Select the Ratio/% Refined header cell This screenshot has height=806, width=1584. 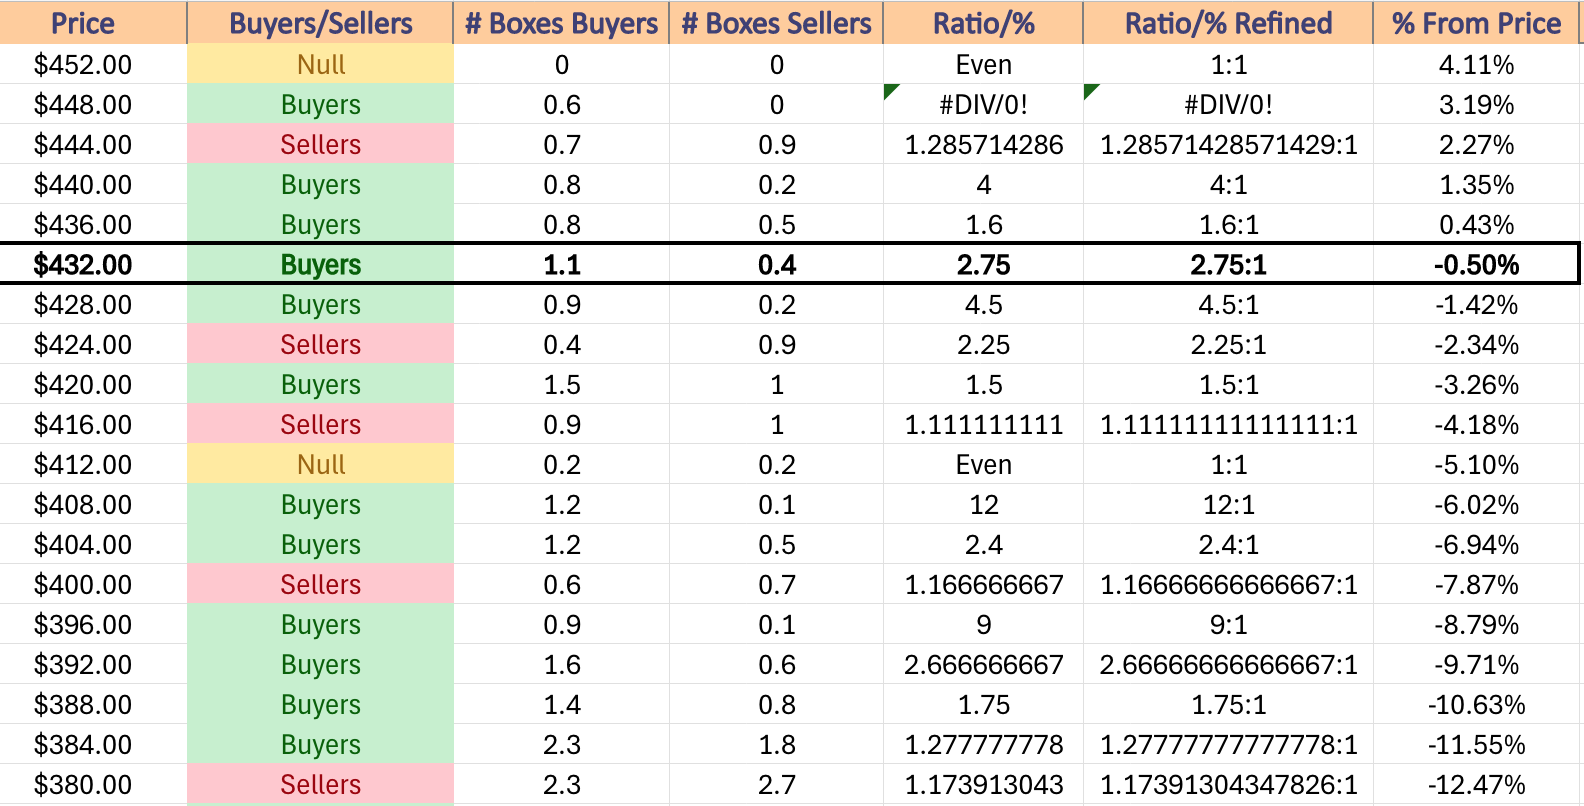pos(1228,22)
